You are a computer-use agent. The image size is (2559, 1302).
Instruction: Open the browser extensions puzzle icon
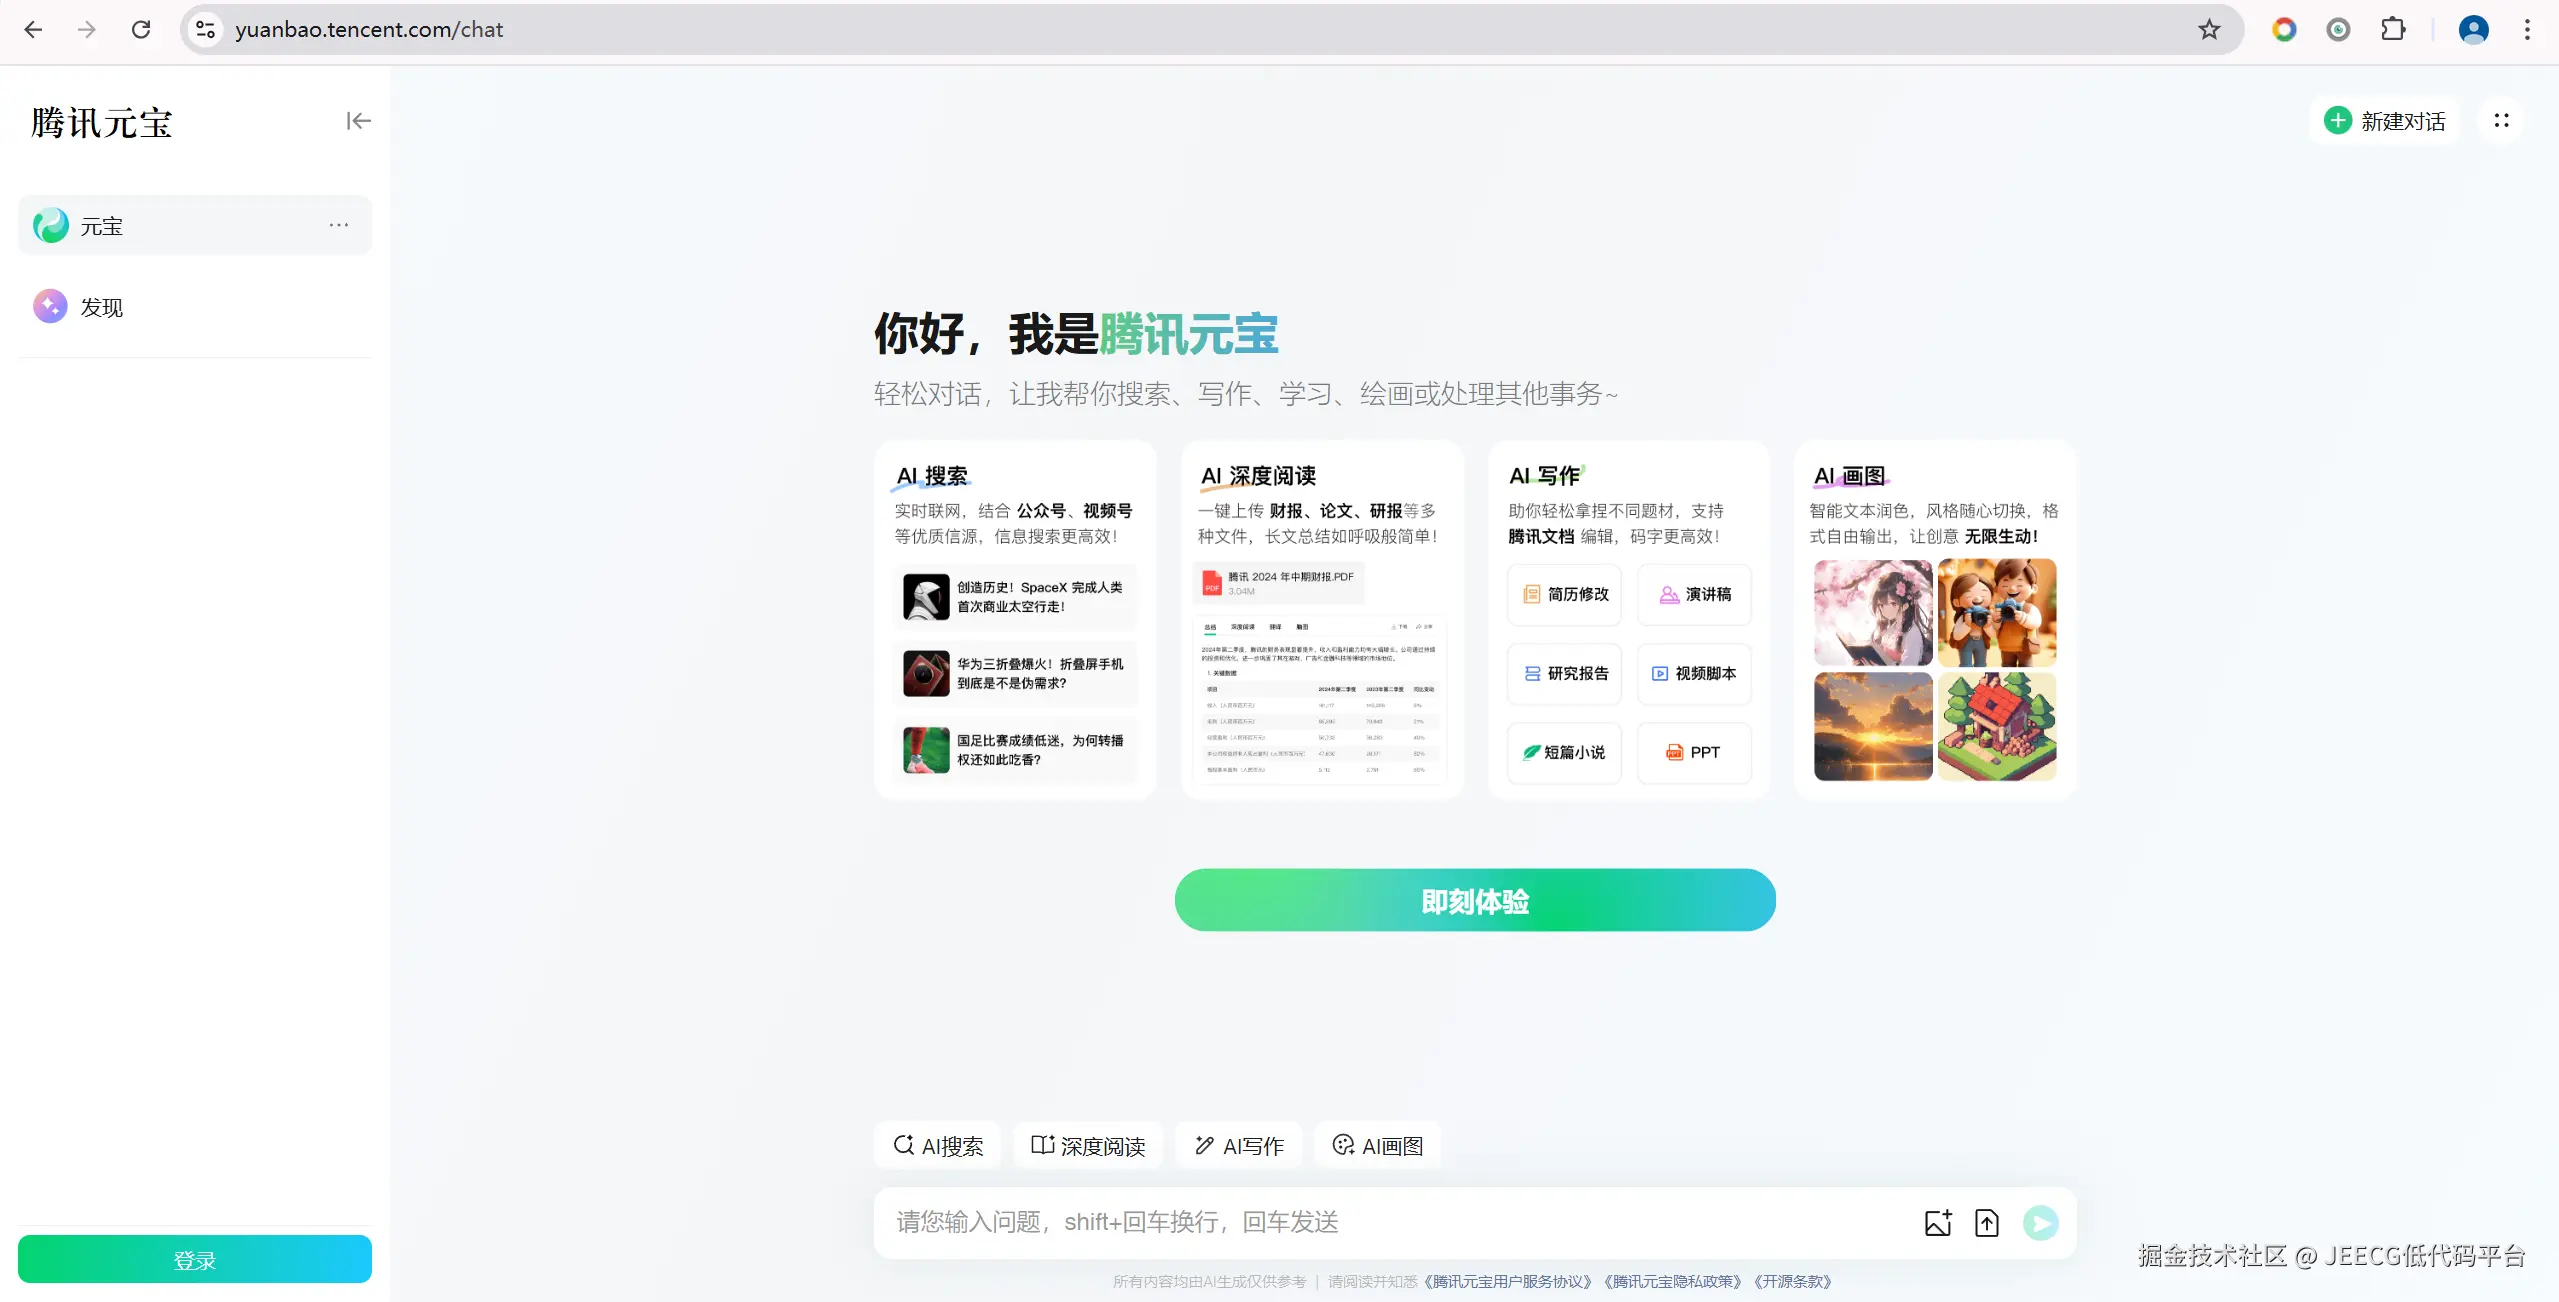(2393, 29)
